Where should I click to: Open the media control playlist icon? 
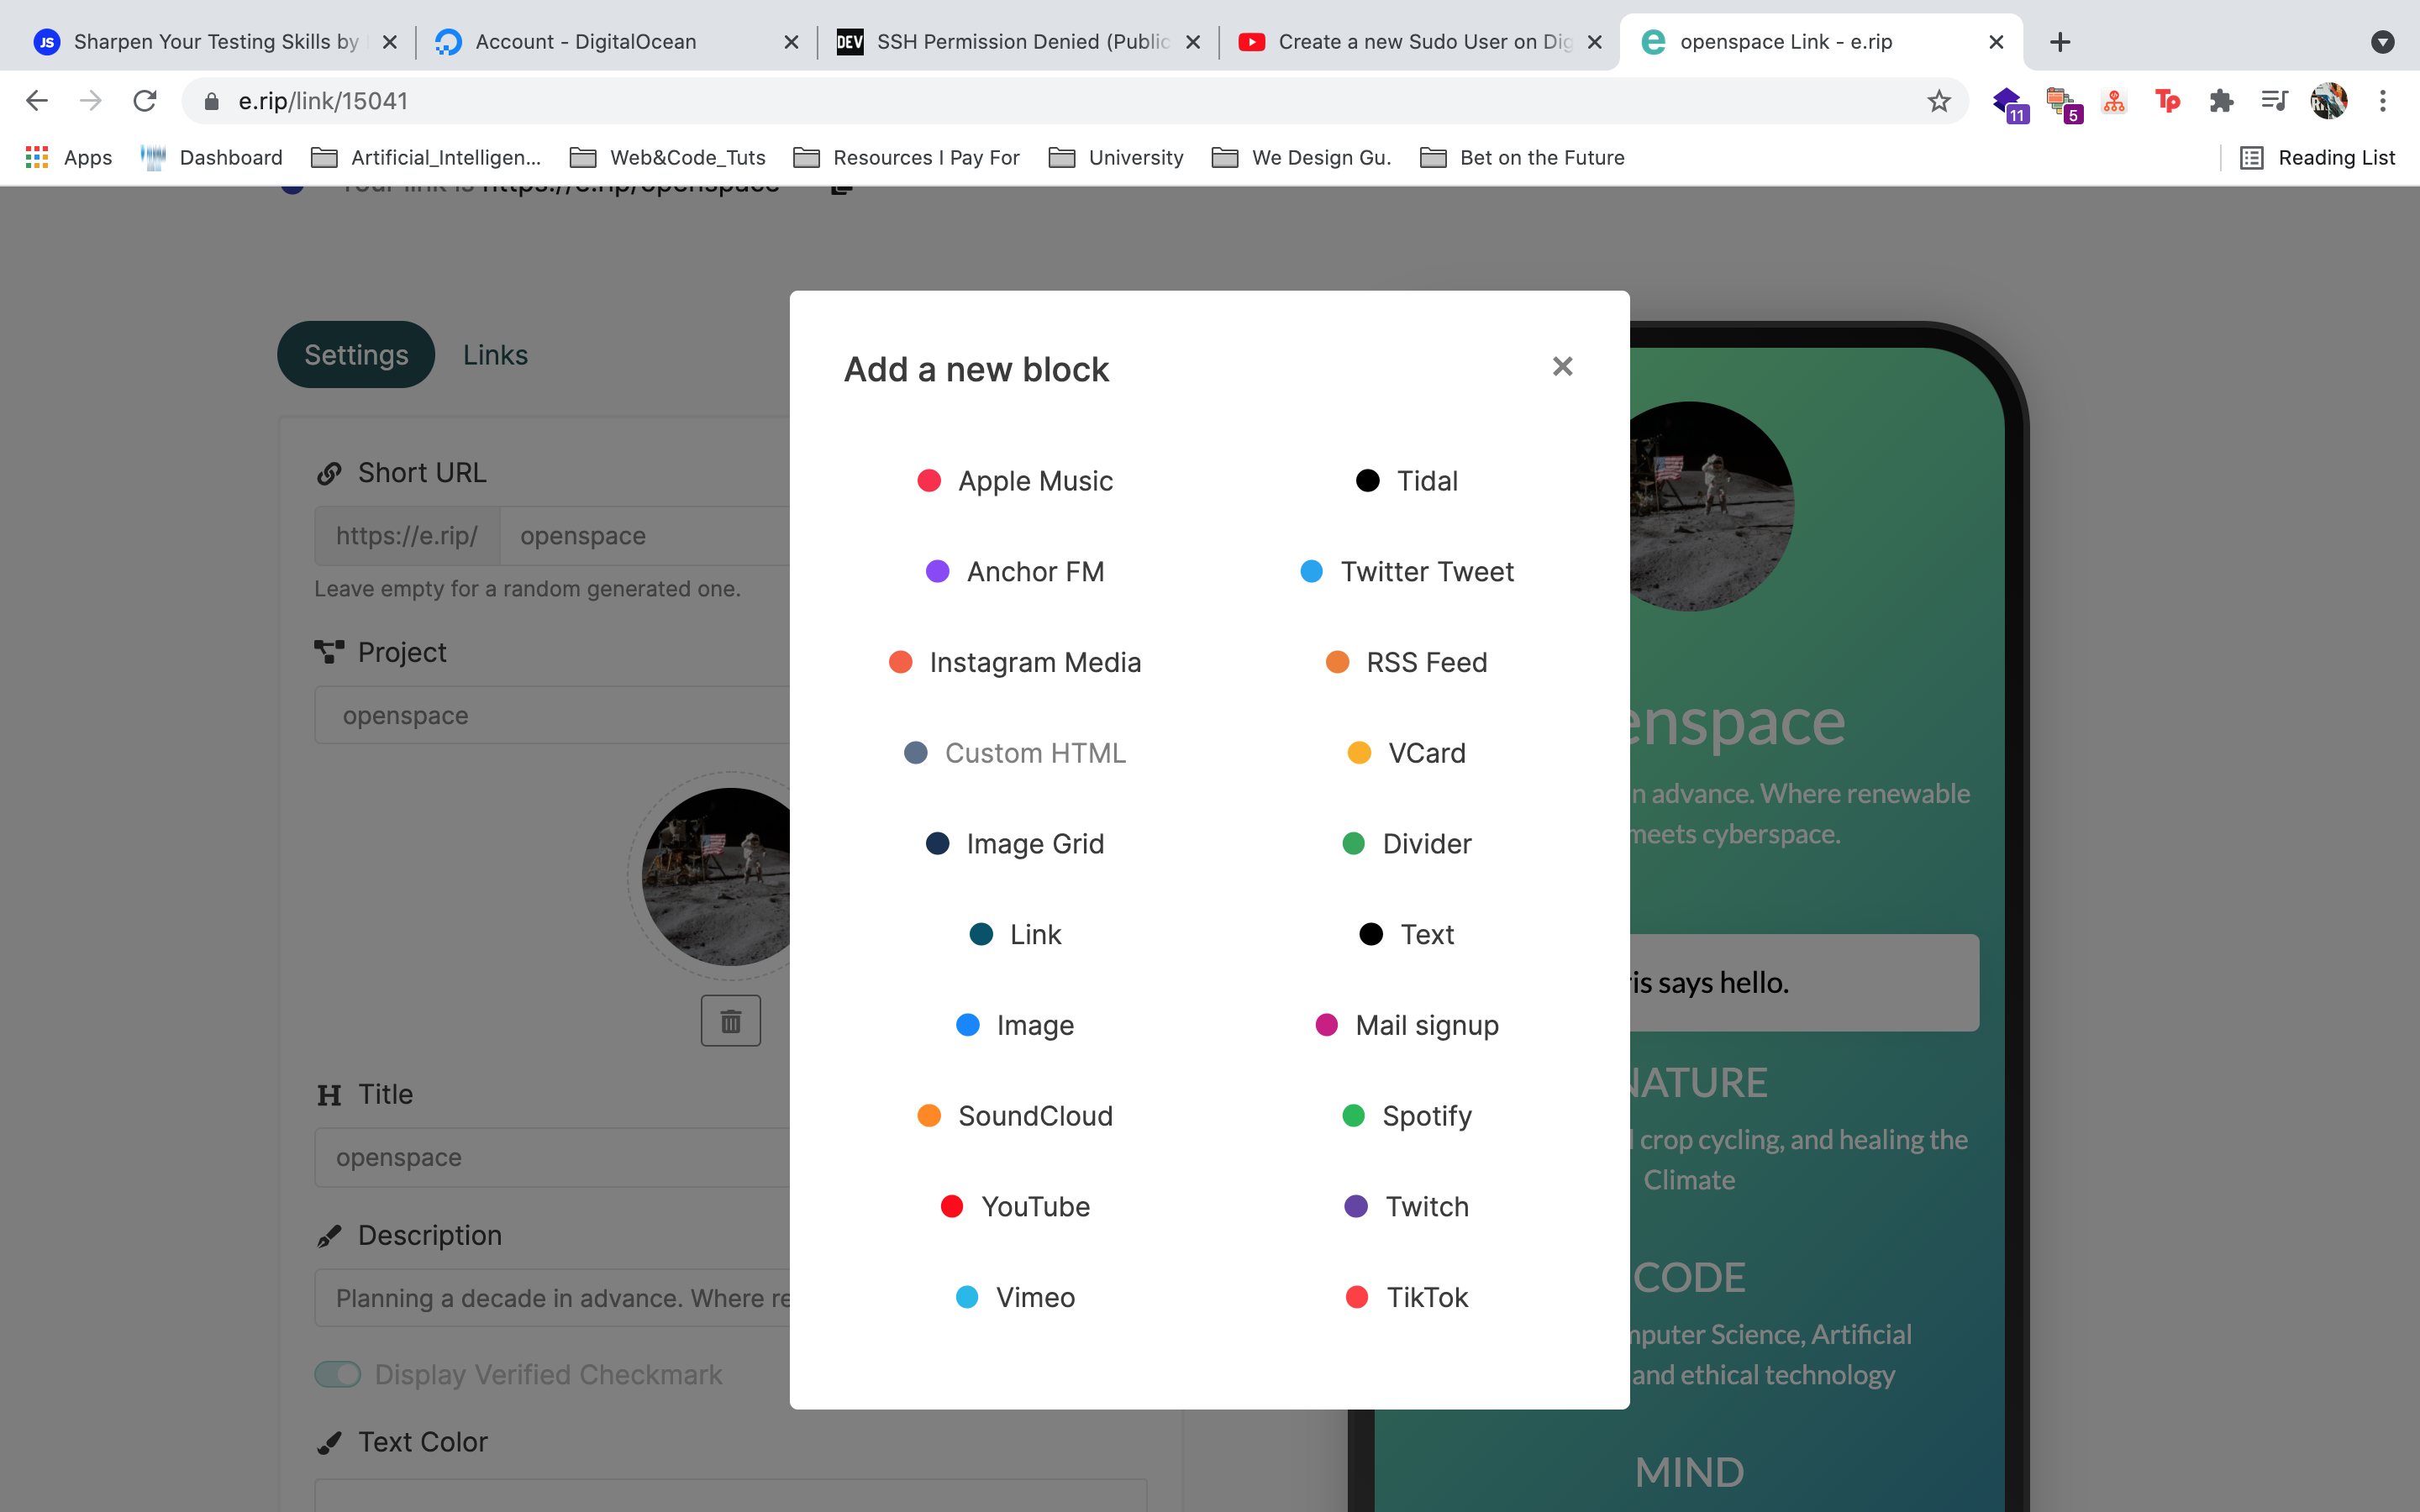point(2275,101)
